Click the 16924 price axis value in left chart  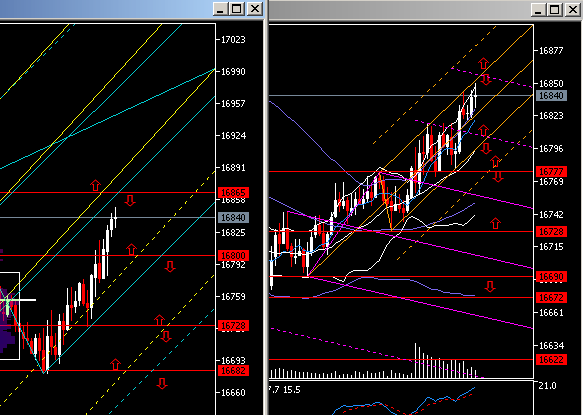pyautogui.click(x=233, y=136)
